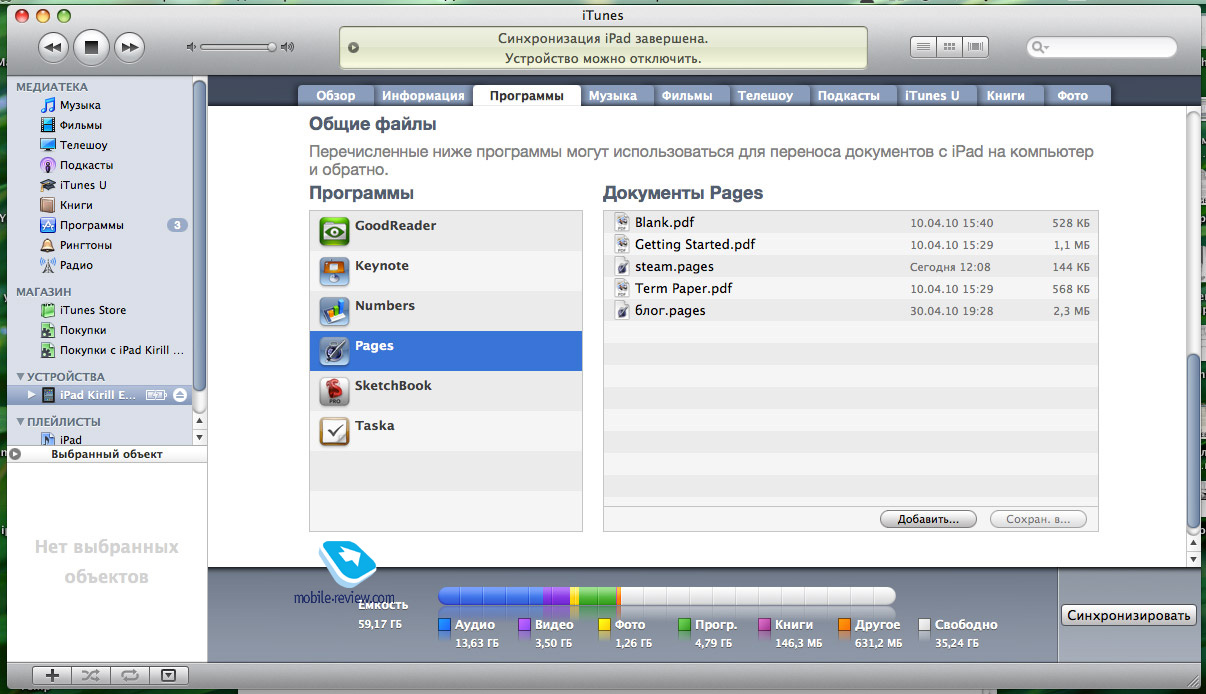The height and width of the screenshot is (694, 1206).
Task: Open the iTunes U tab
Action: [932, 96]
